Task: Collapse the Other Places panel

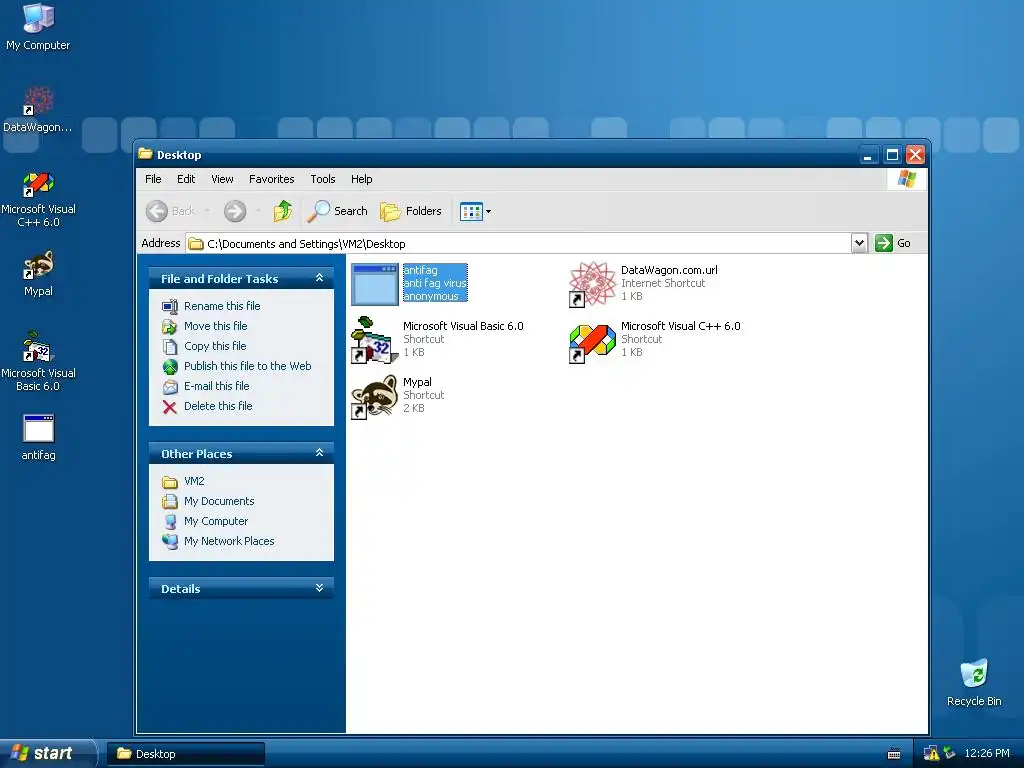Action: (319, 453)
